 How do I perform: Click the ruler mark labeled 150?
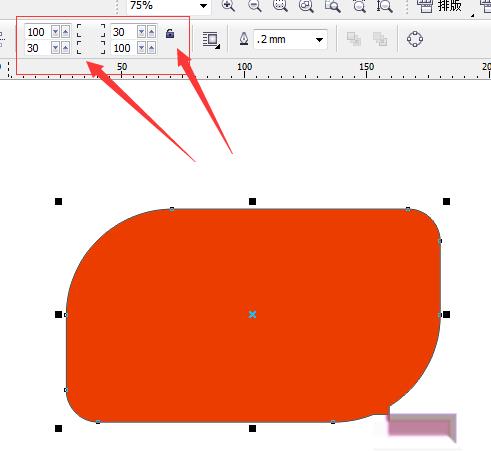(366, 67)
